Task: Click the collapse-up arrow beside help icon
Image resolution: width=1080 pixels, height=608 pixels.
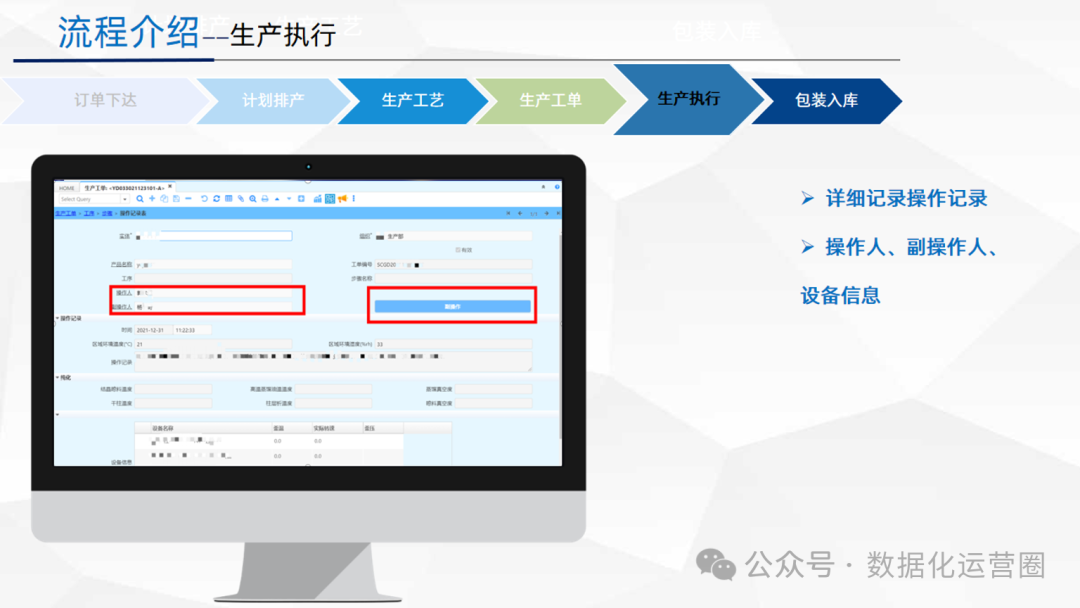Action: [x=543, y=187]
